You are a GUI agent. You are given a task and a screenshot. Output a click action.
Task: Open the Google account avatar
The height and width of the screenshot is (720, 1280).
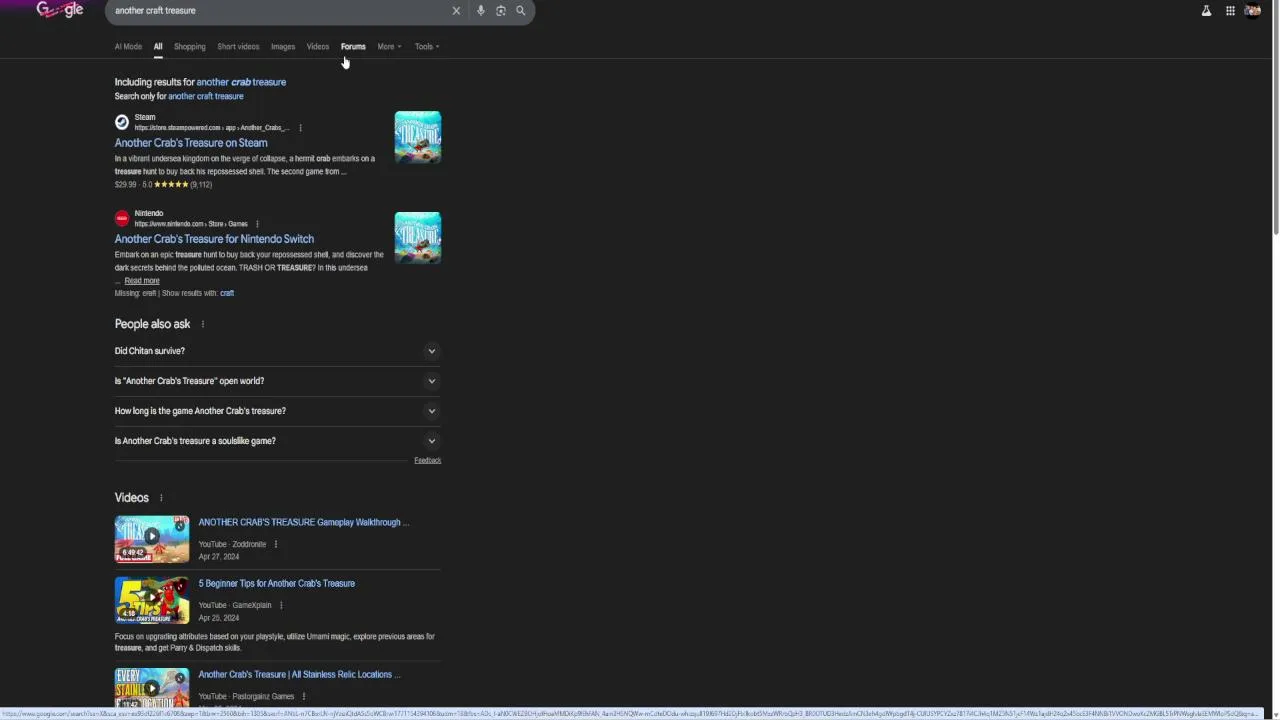[x=1253, y=11]
